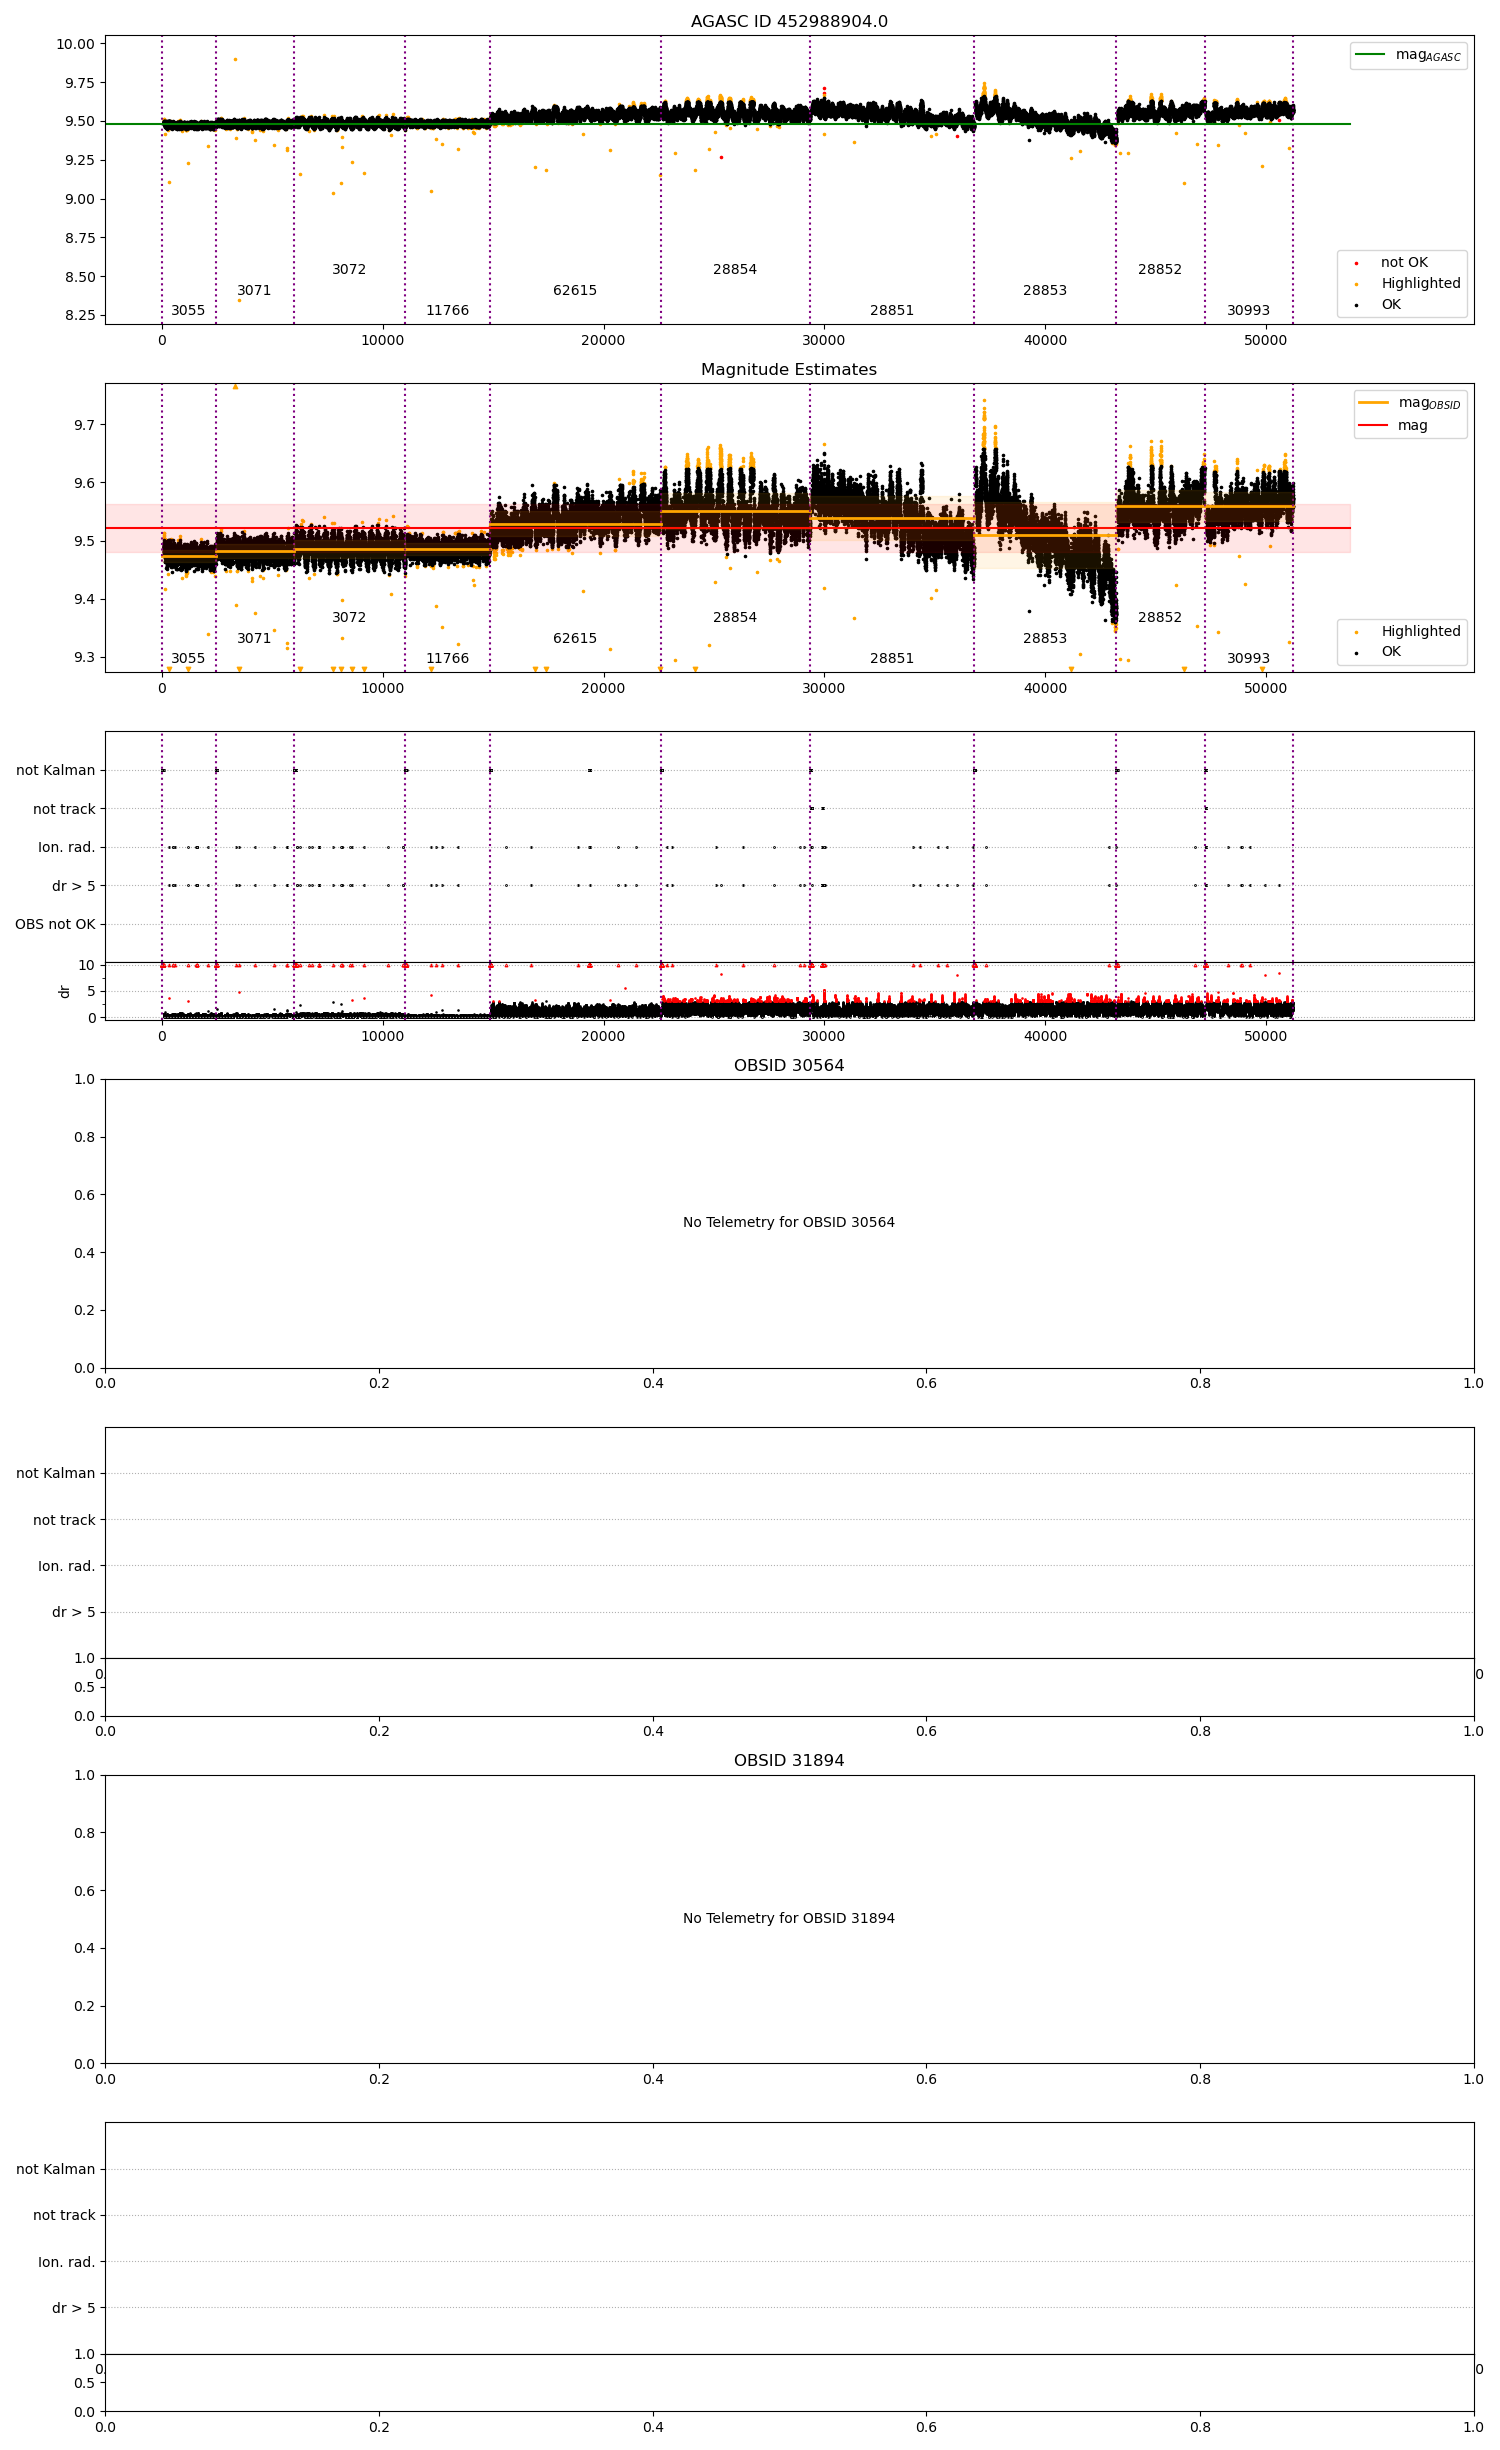Image resolution: width=1500 pixels, height=2450 pixels.
Task: Click OBSID label 3071 in the AGASC ID plot
Action: 254,291
